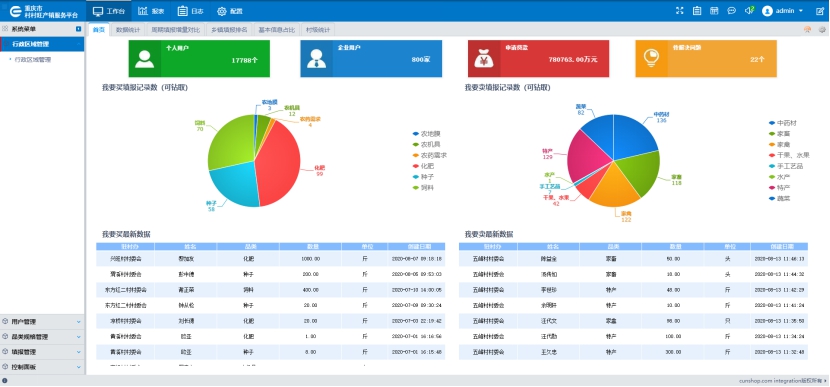Toggle 中药材 legend item in sell chart

(782, 123)
